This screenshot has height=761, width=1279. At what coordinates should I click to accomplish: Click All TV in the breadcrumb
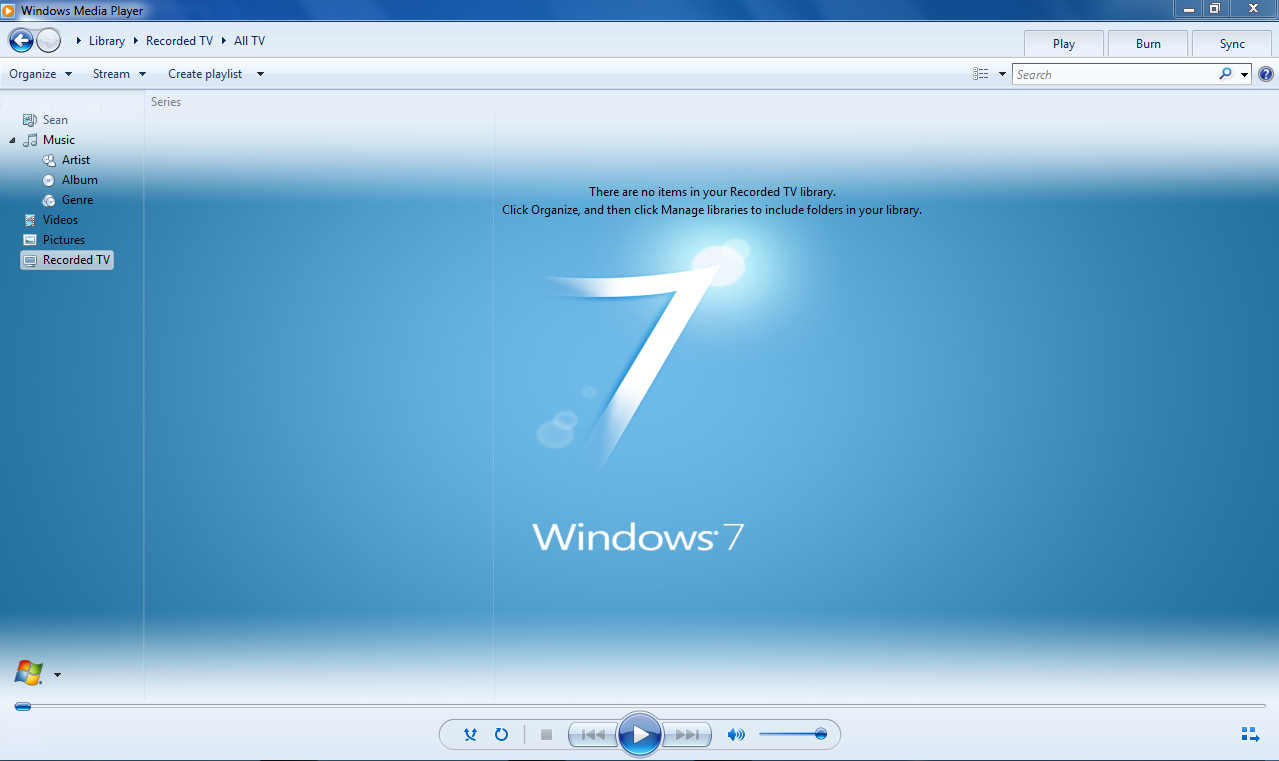click(x=249, y=41)
